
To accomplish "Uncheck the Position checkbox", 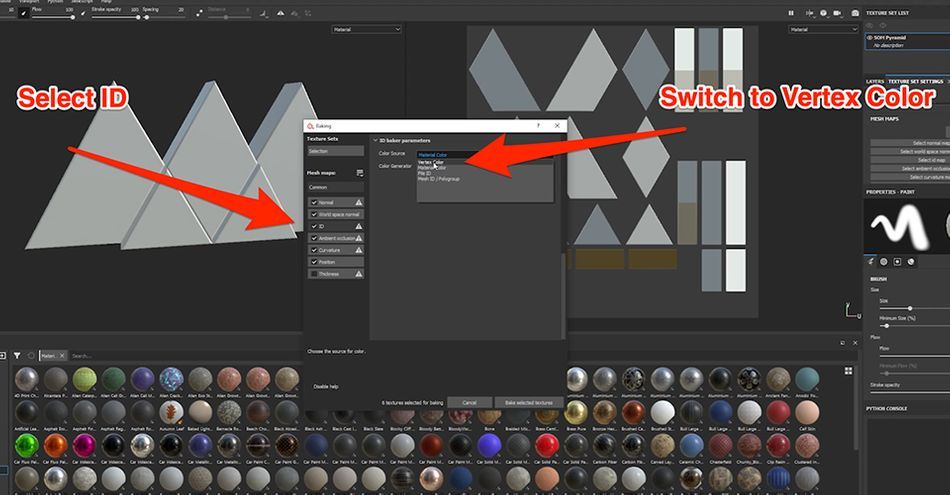I will [314, 262].
